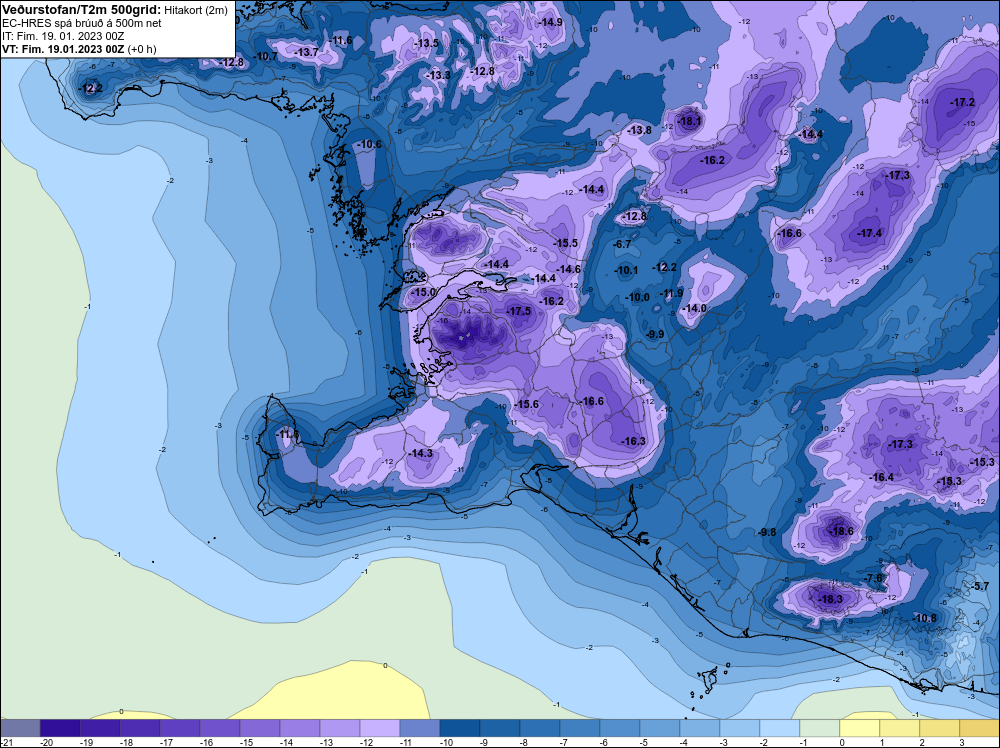The width and height of the screenshot is (1000, 748).
Task: Click the -15.6 temperature value on the map
Action: pos(527,404)
